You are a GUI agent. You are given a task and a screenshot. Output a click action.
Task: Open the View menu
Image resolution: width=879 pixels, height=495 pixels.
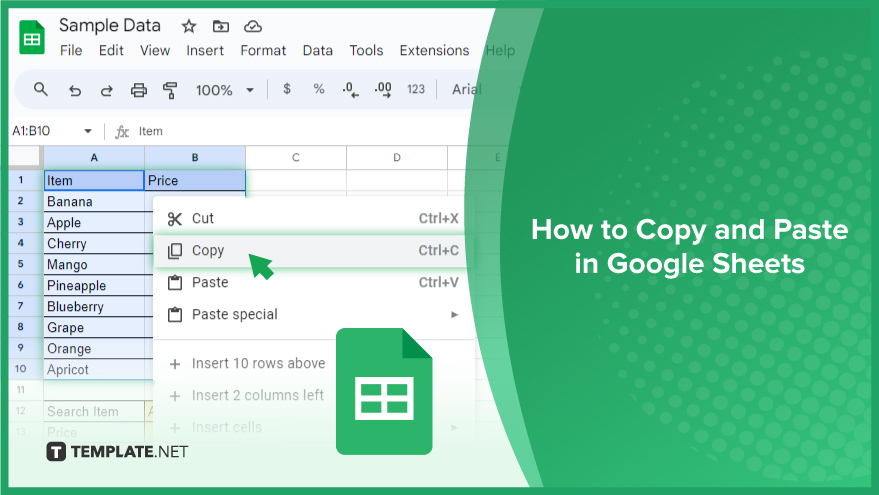pyautogui.click(x=155, y=50)
